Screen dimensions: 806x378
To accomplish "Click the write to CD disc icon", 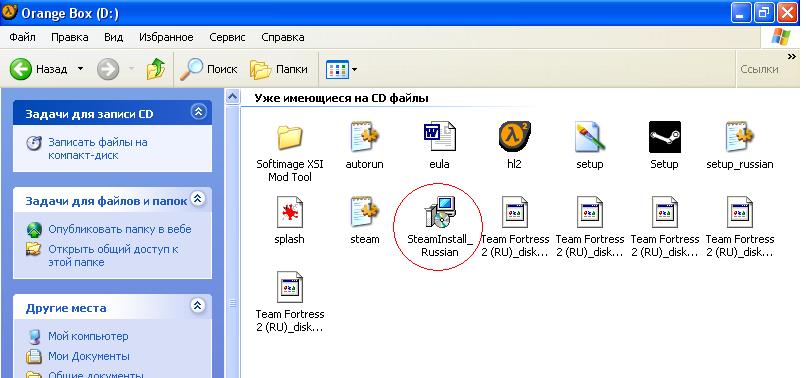I will pyautogui.click(x=34, y=142).
